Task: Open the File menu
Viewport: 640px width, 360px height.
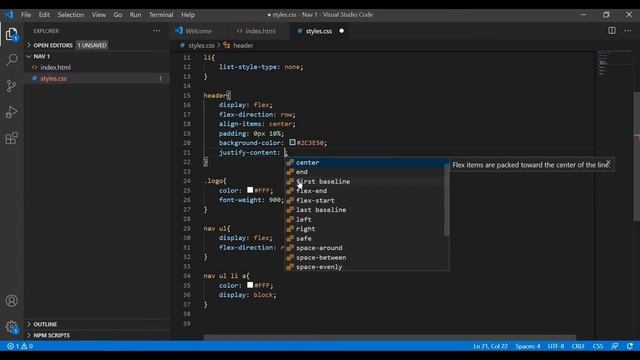Action: (26, 15)
